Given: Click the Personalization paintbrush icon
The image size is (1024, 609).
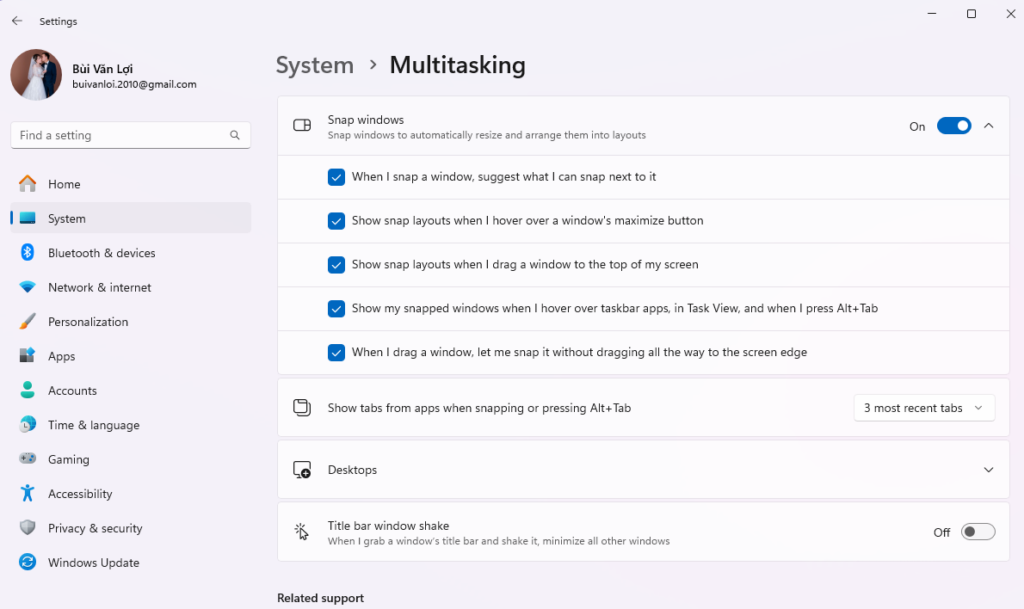Looking at the screenshot, I should (x=28, y=322).
